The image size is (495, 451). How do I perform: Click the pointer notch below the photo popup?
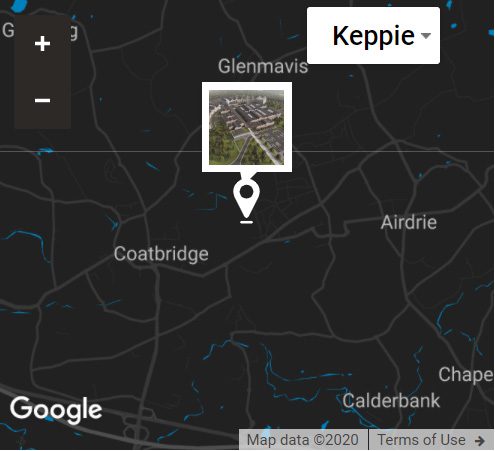point(247,175)
